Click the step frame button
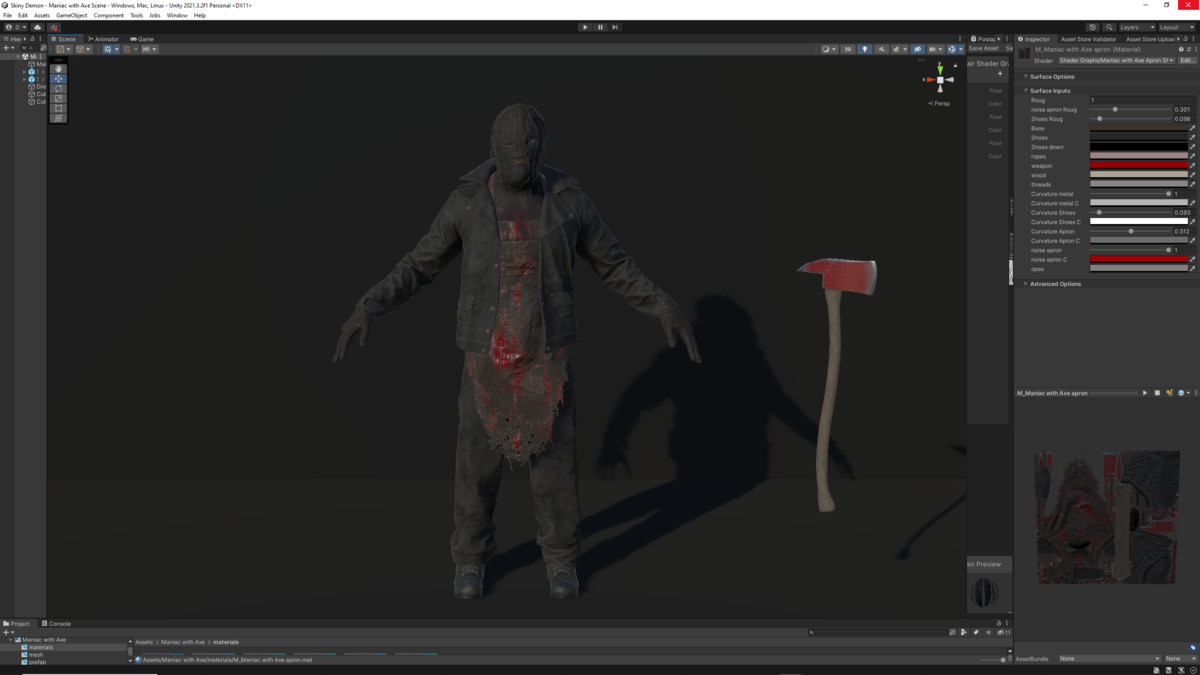The height and width of the screenshot is (675, 1200). [615, 27]
